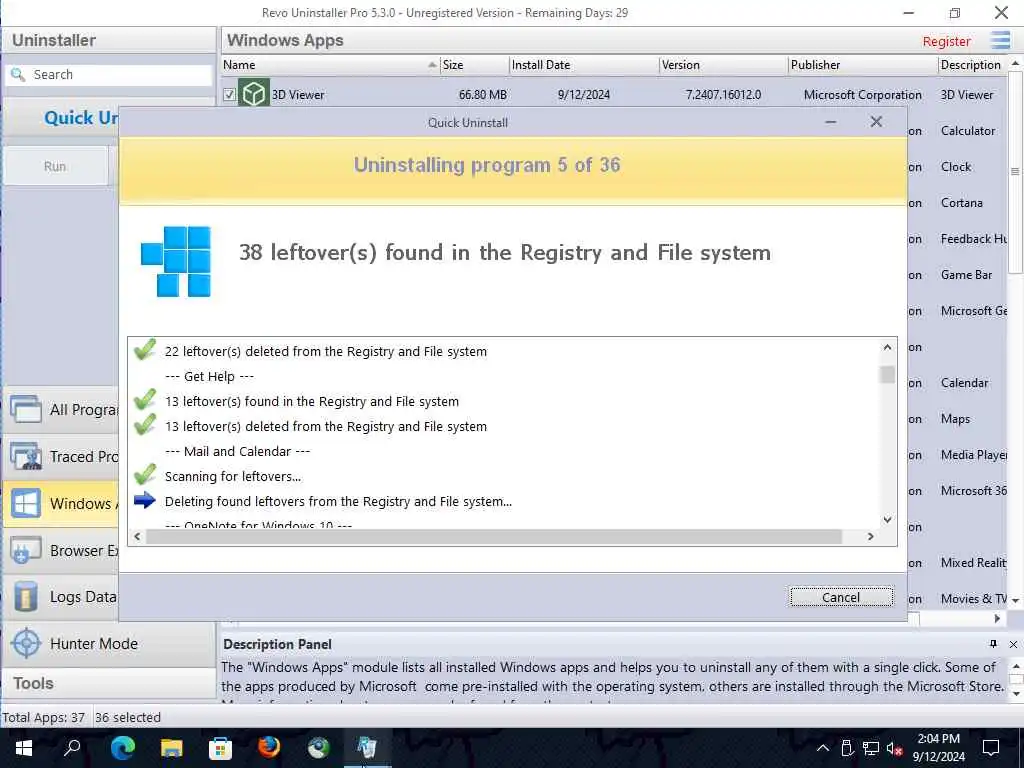Open the network tray icon
Image resolution: width=1024 pixels, height=768 pixels.
(x=871, y=748)
